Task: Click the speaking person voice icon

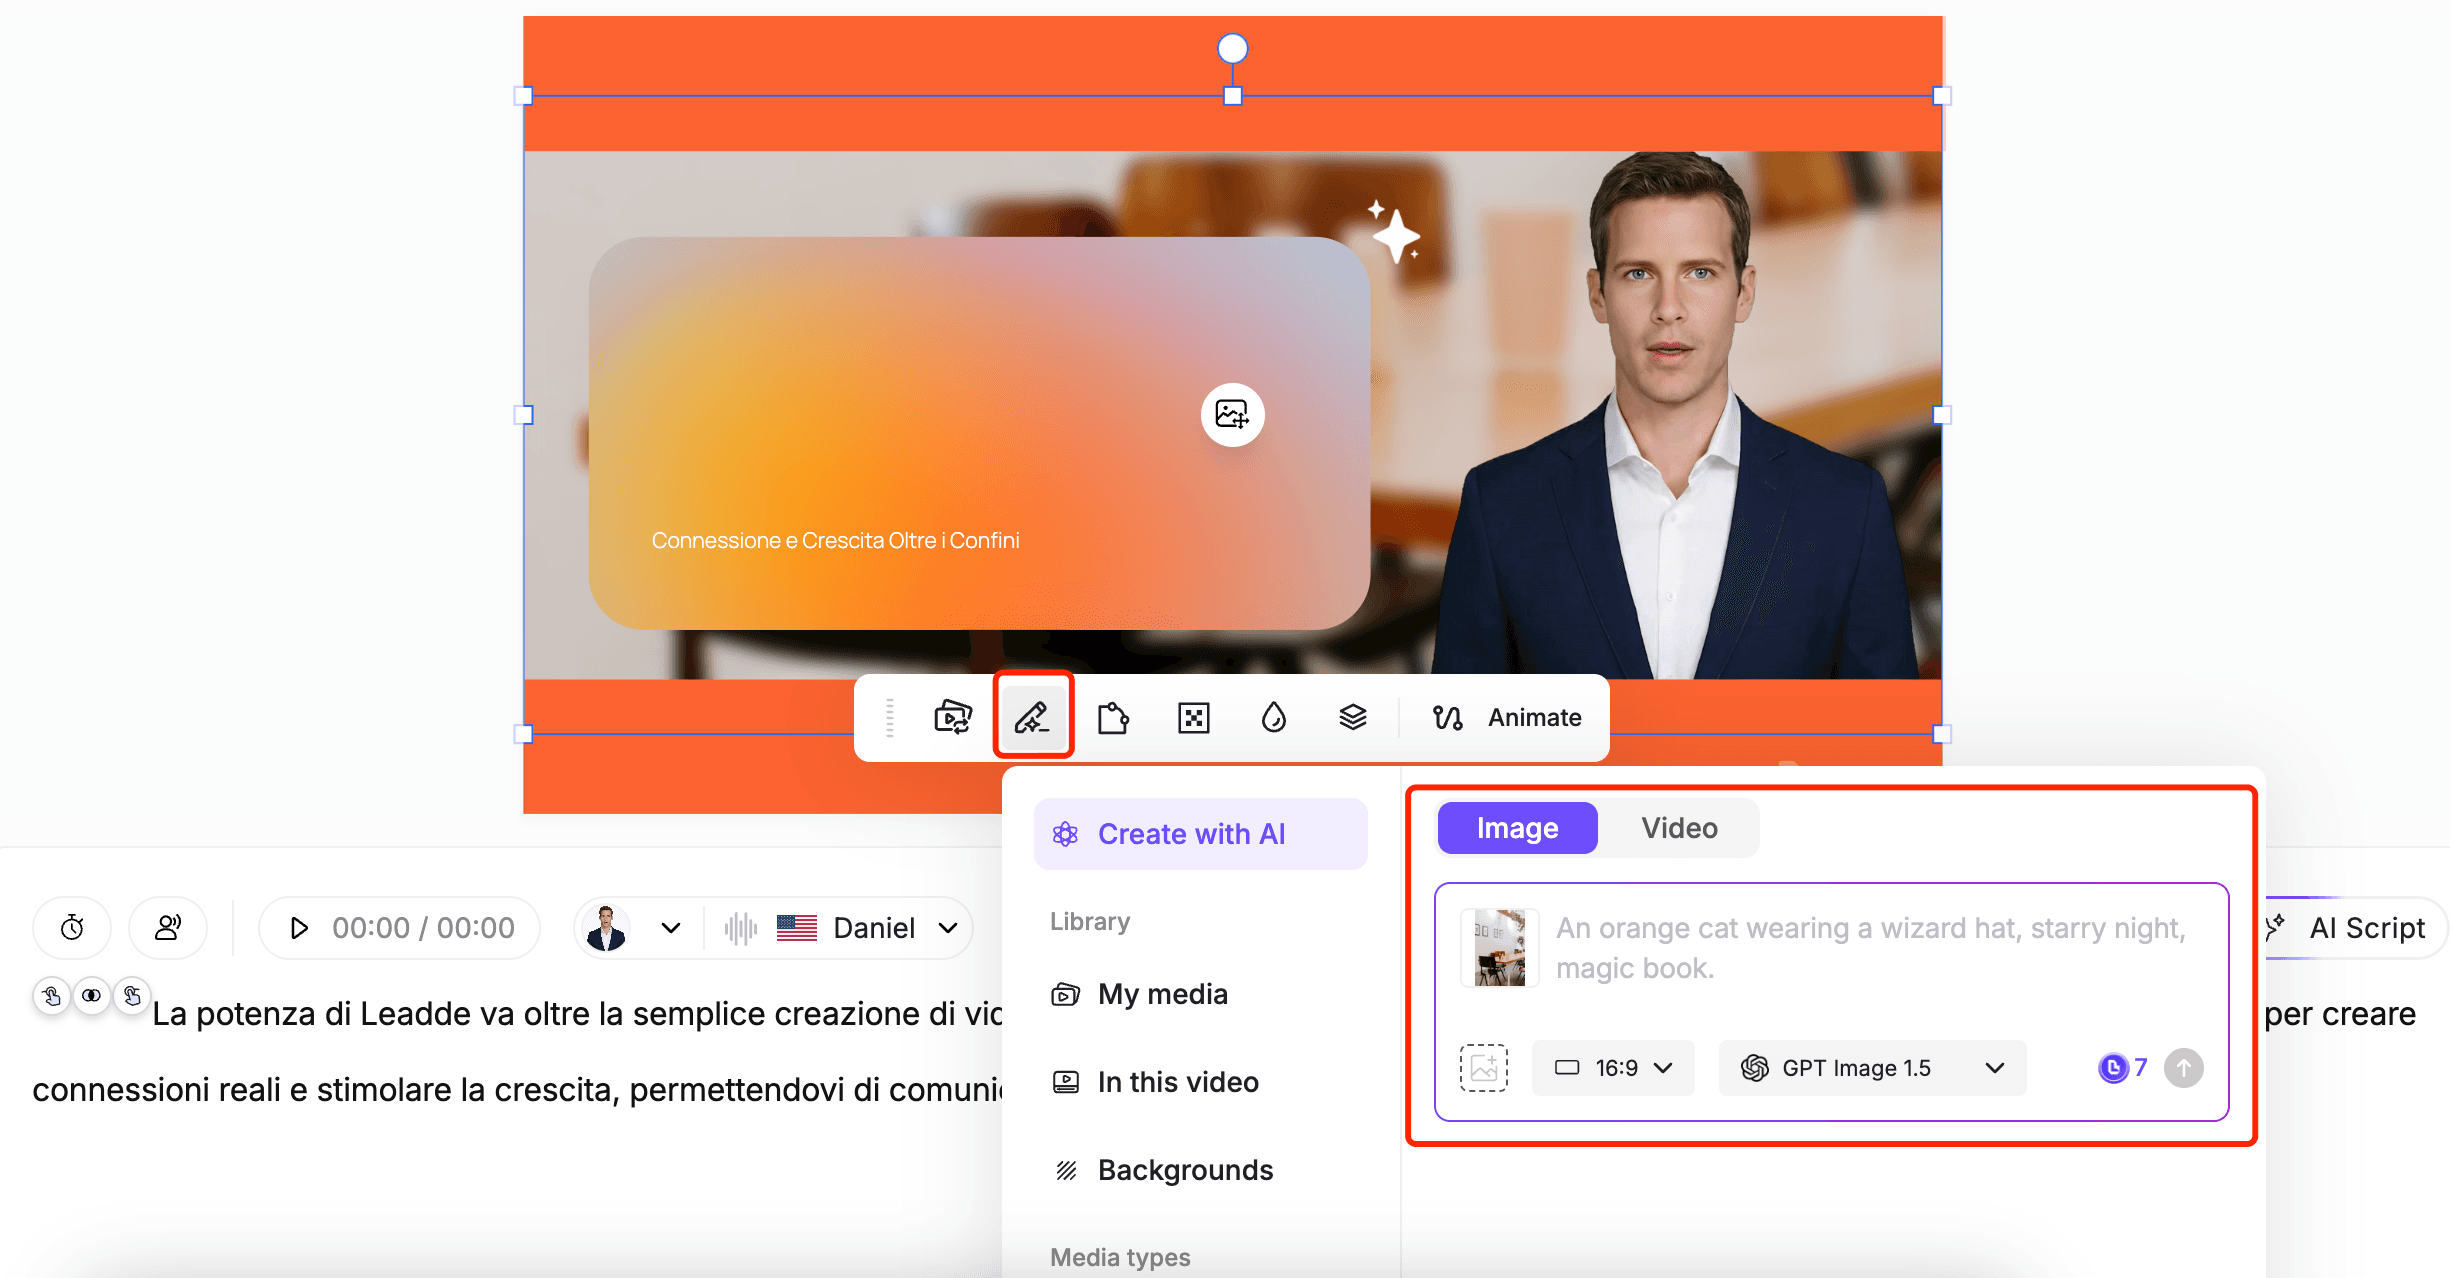Action: pyautogui.click(x=168, y=928)
